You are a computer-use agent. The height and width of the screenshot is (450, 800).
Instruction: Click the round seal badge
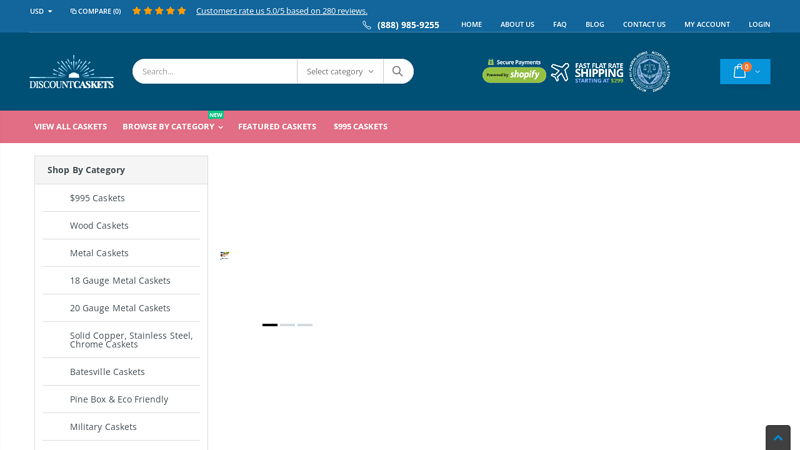[x=649, y=72]
